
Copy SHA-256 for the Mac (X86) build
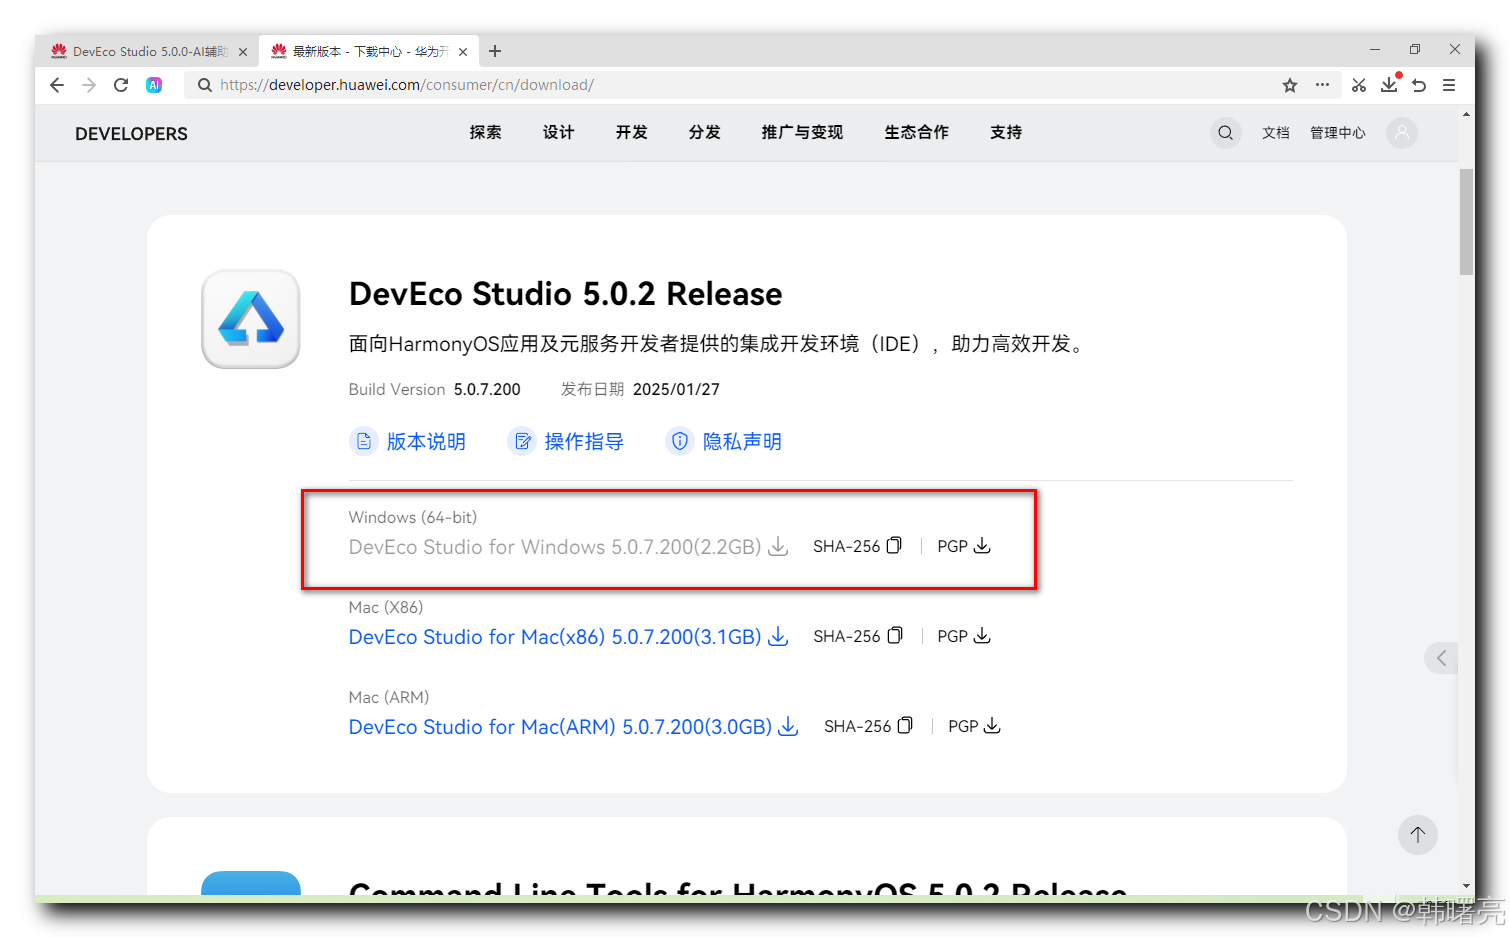pos(857,636)
